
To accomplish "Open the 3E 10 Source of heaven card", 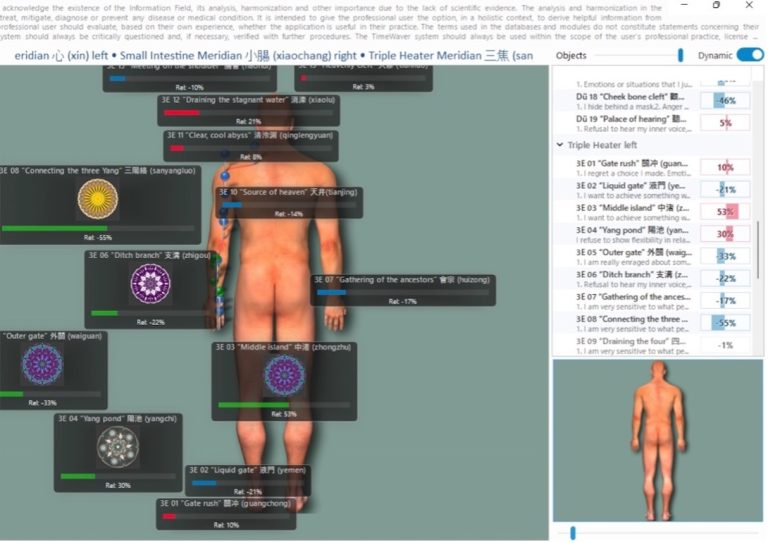I will (289, 202).
